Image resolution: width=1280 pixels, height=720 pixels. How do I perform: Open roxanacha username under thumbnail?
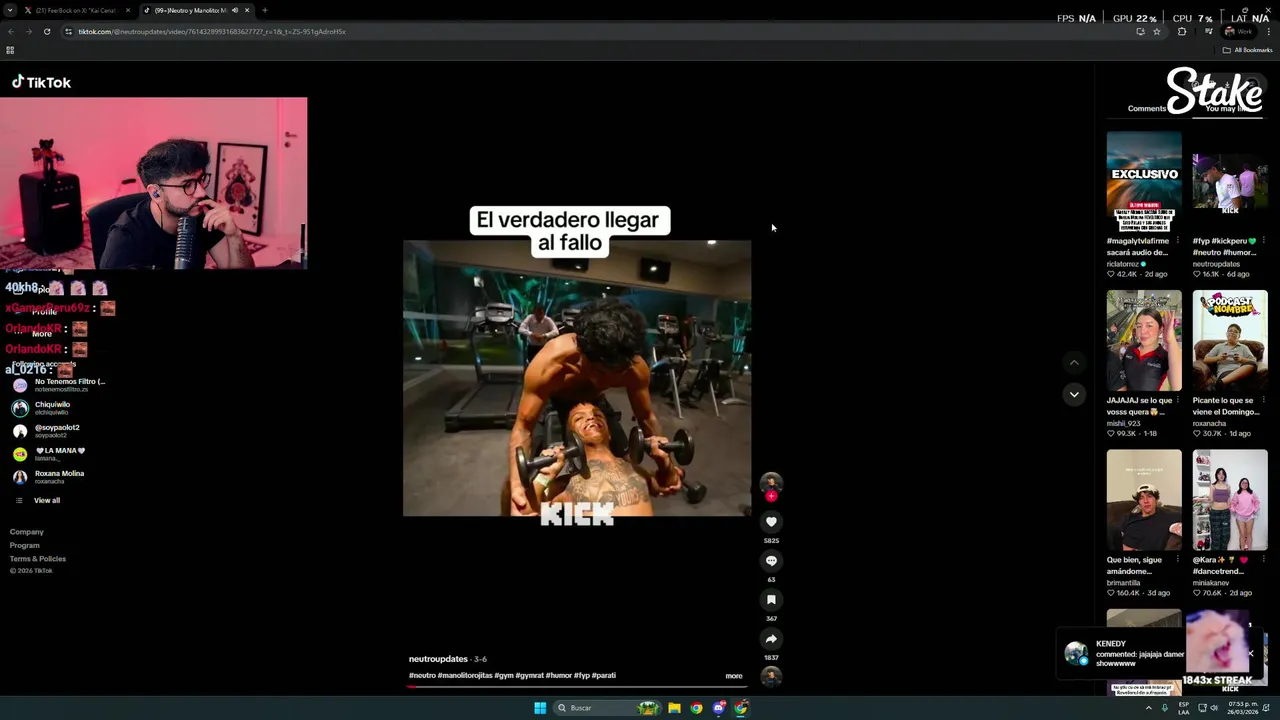1209,423
